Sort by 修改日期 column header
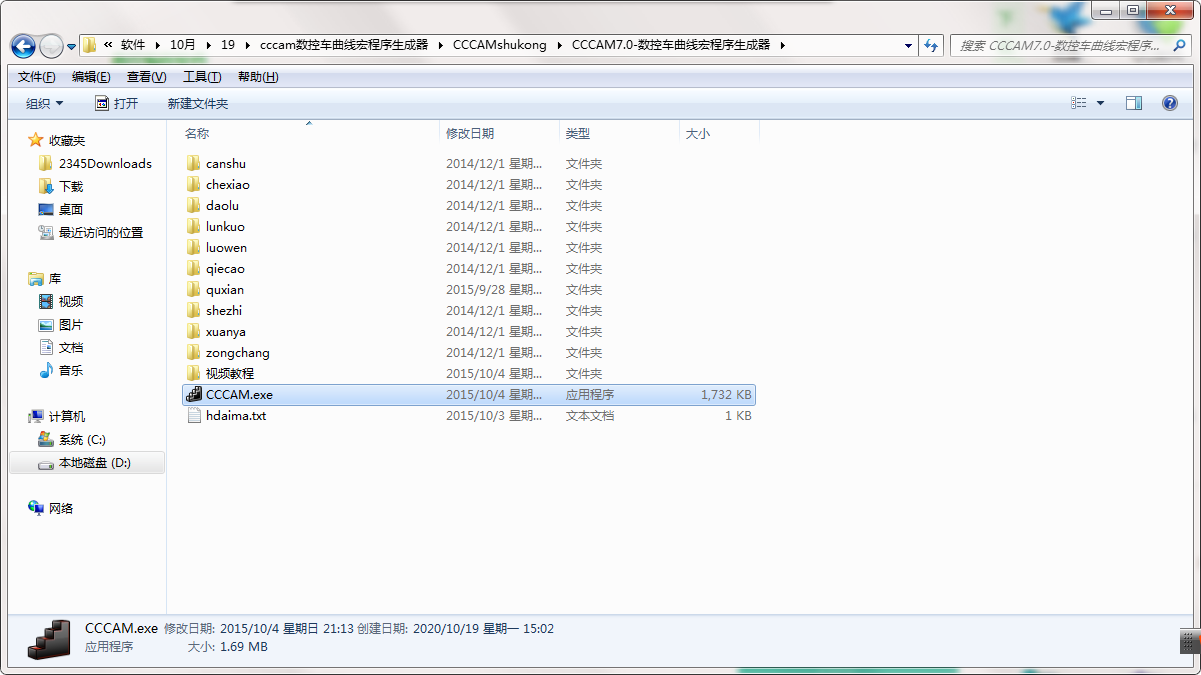The height and width of the screenshot is (675, 1201). 470,133
